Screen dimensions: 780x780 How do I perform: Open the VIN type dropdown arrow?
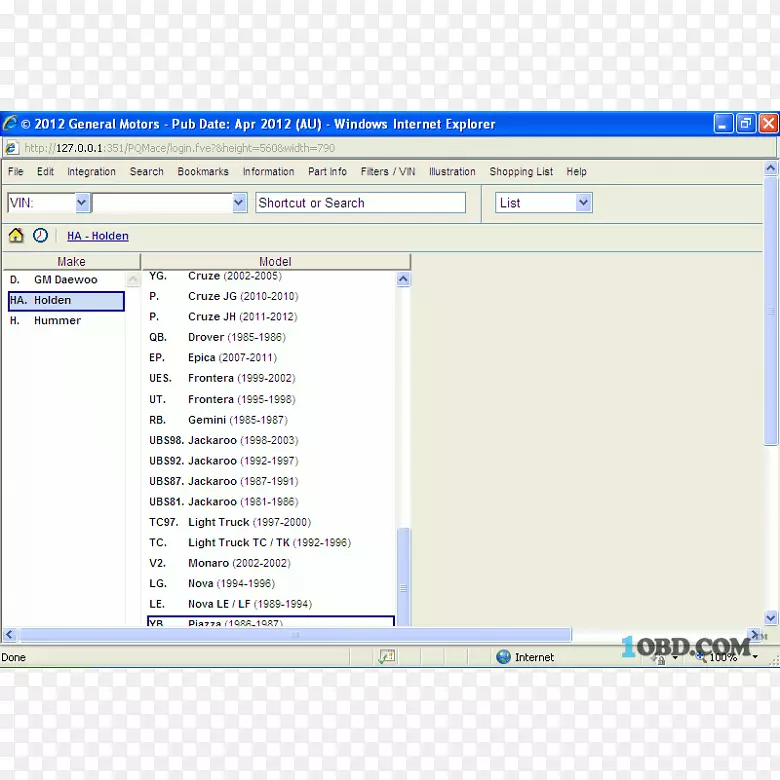[x=82, y=203]
